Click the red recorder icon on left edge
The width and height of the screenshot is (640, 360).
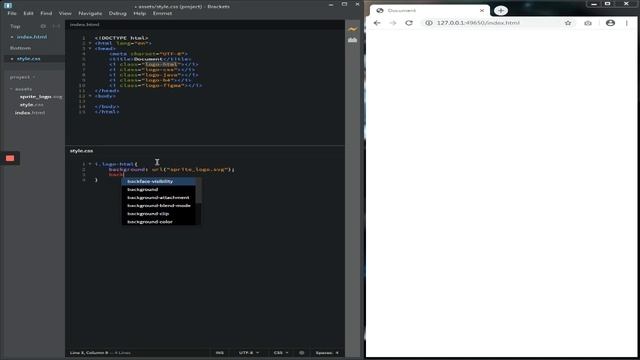(10, 158)
